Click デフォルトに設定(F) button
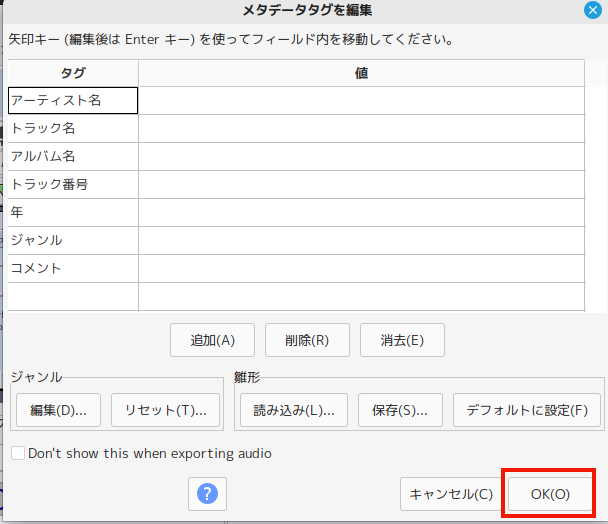Image resolution: width=608 pixels, height=524 pixels. pos(527,409)
